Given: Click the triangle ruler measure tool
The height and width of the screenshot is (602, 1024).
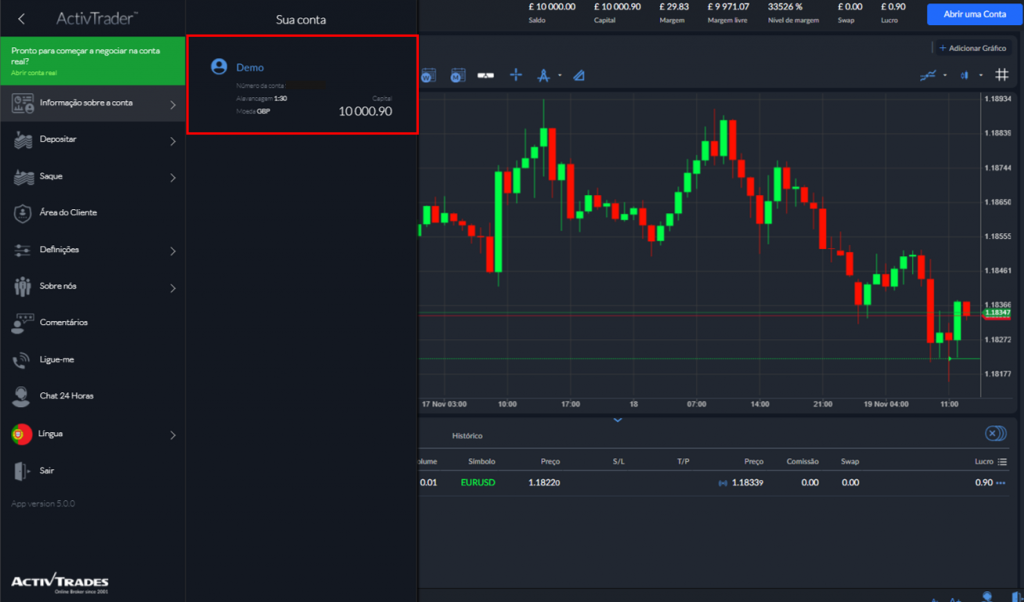Looking at the screenshot, I should [579, 76].
